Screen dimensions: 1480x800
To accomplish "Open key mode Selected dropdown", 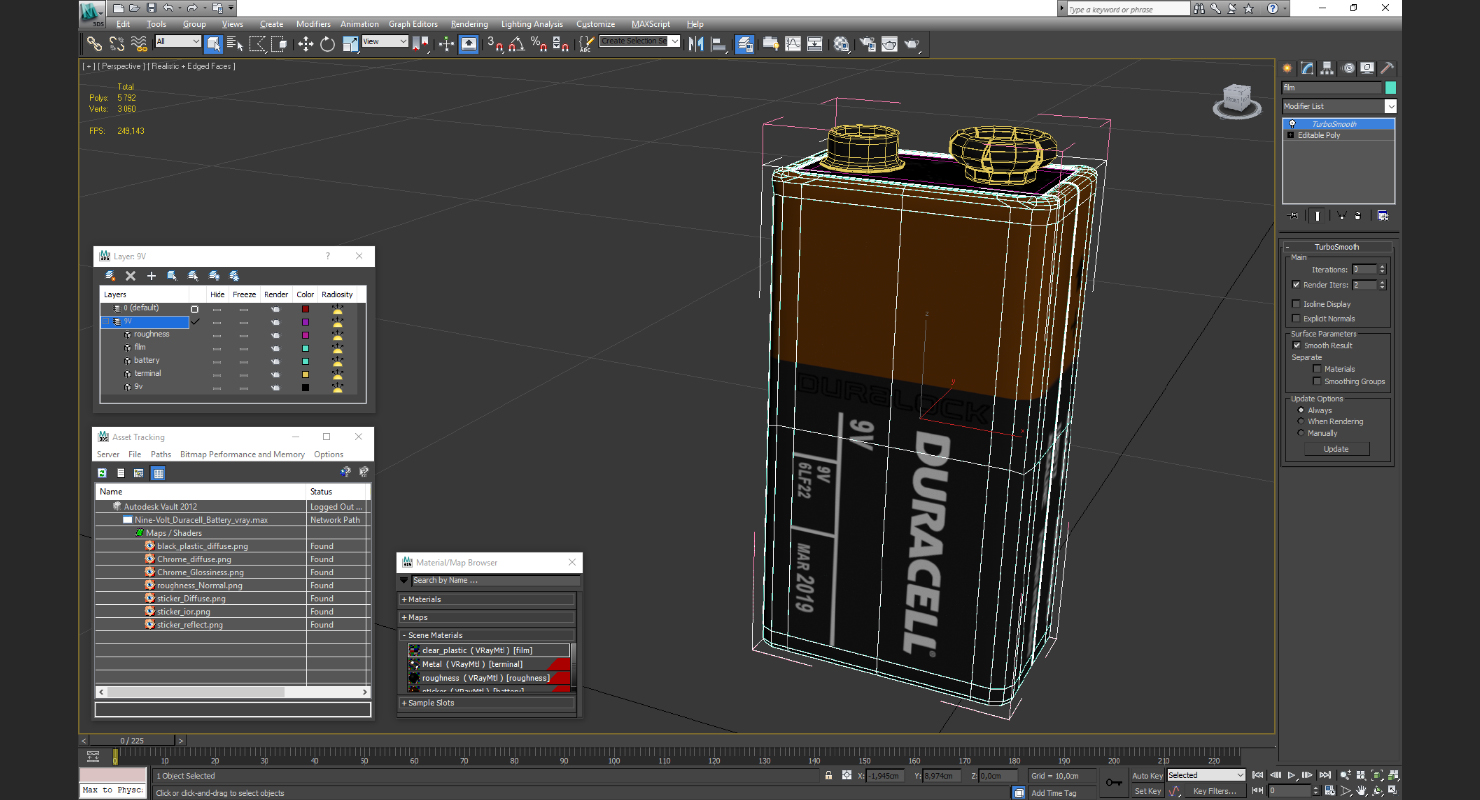I will (1206, 775).
